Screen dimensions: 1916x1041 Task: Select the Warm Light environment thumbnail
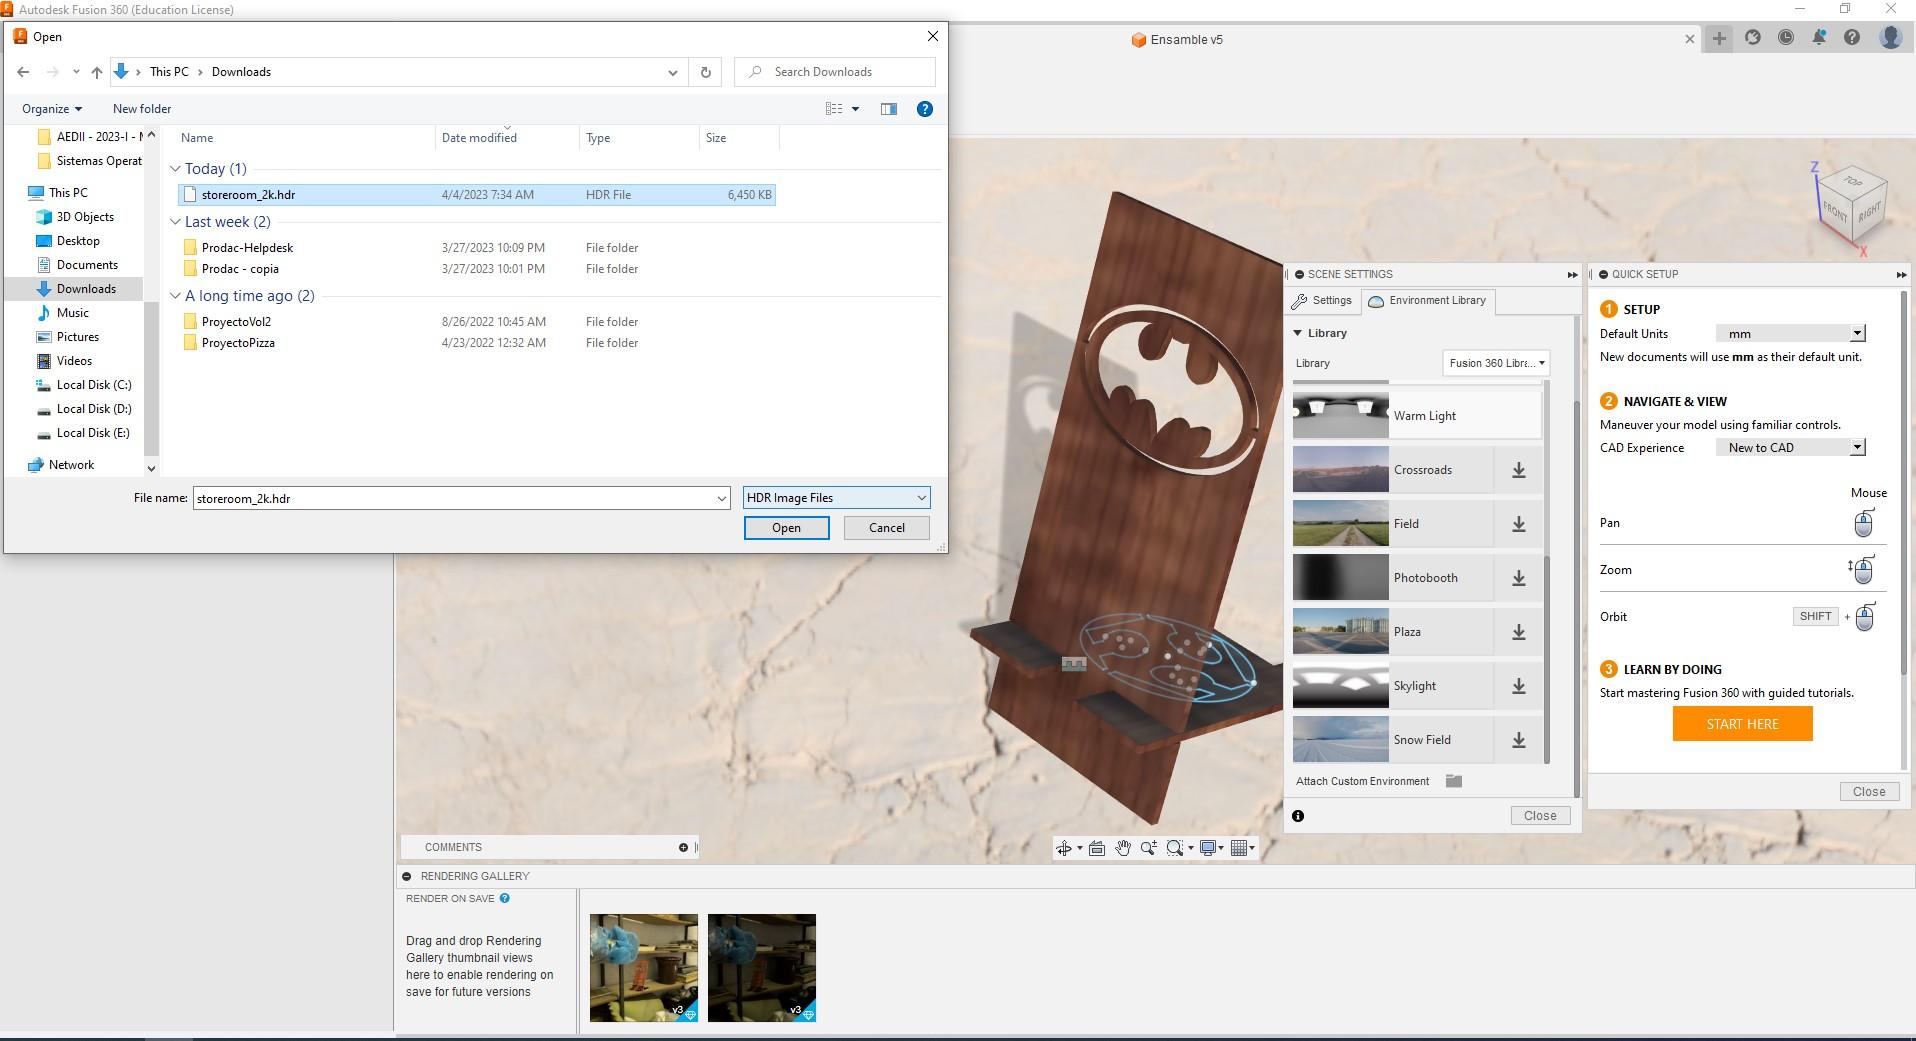coord(1340,414)
